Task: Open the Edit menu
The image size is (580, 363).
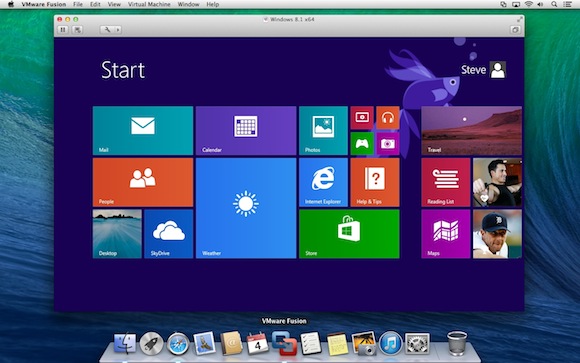Action: [x=95, y=4]
